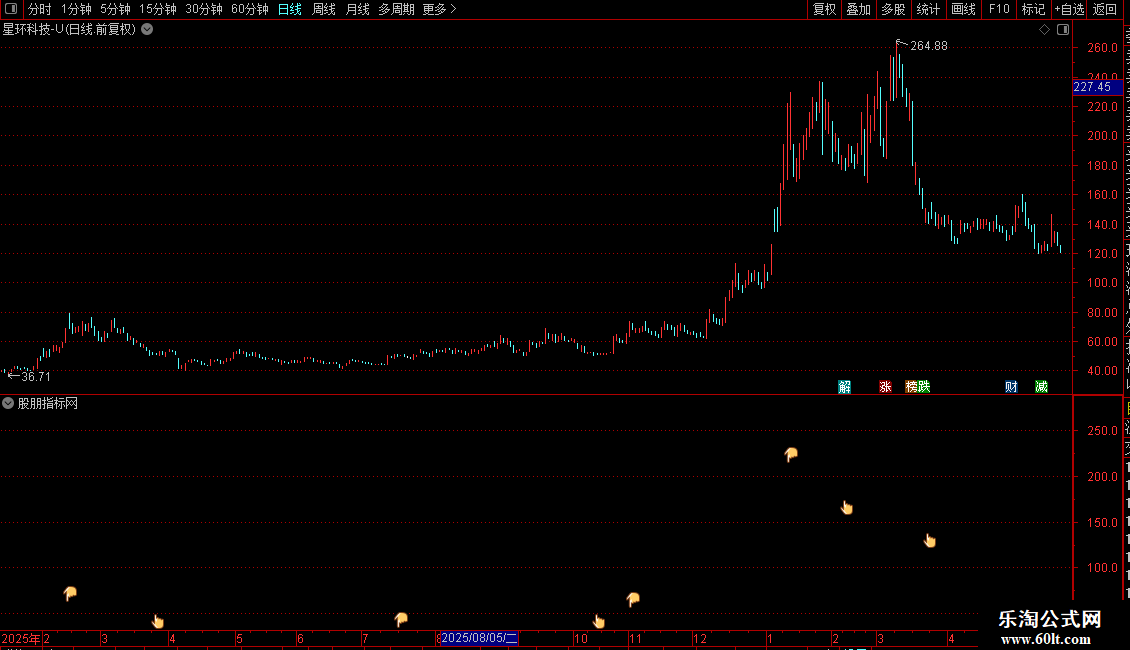
Task: Open the 统计 statistics button
Action: click(x=927, y=9)
